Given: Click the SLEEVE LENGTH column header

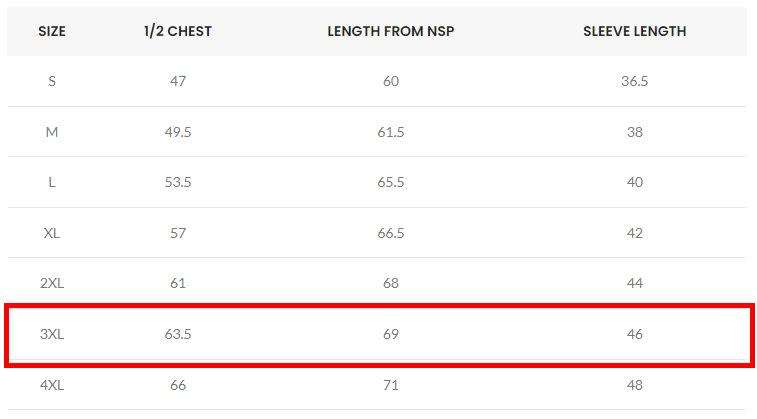Looking at the screenshot, I should [634, 31].
